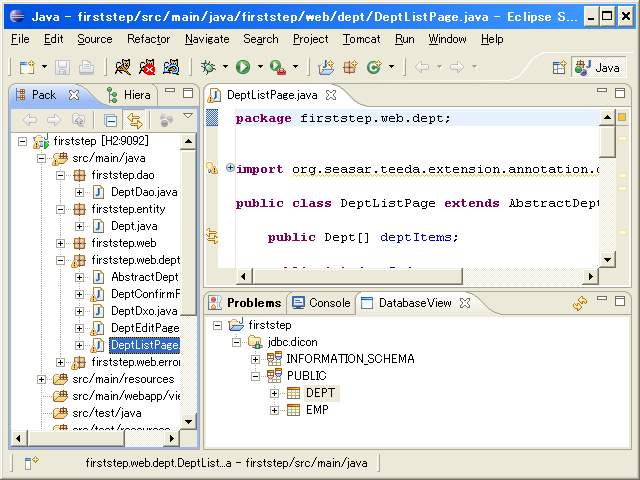
Task: Click the refresh icon in DatabaseView panel
Action: [x=579, y=303]
